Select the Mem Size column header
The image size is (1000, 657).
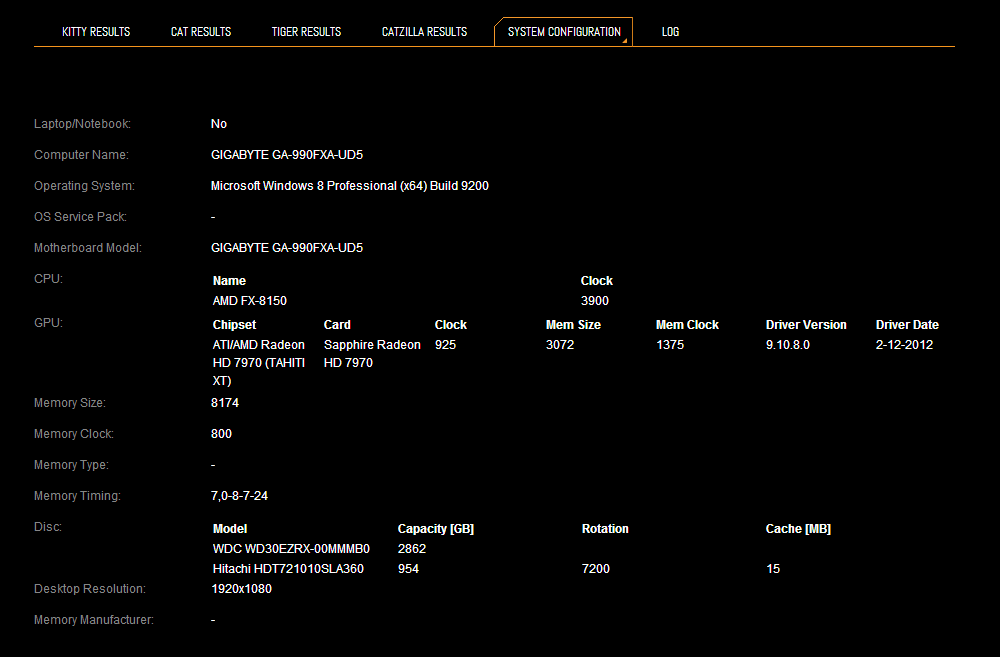[x=573, y=325]
